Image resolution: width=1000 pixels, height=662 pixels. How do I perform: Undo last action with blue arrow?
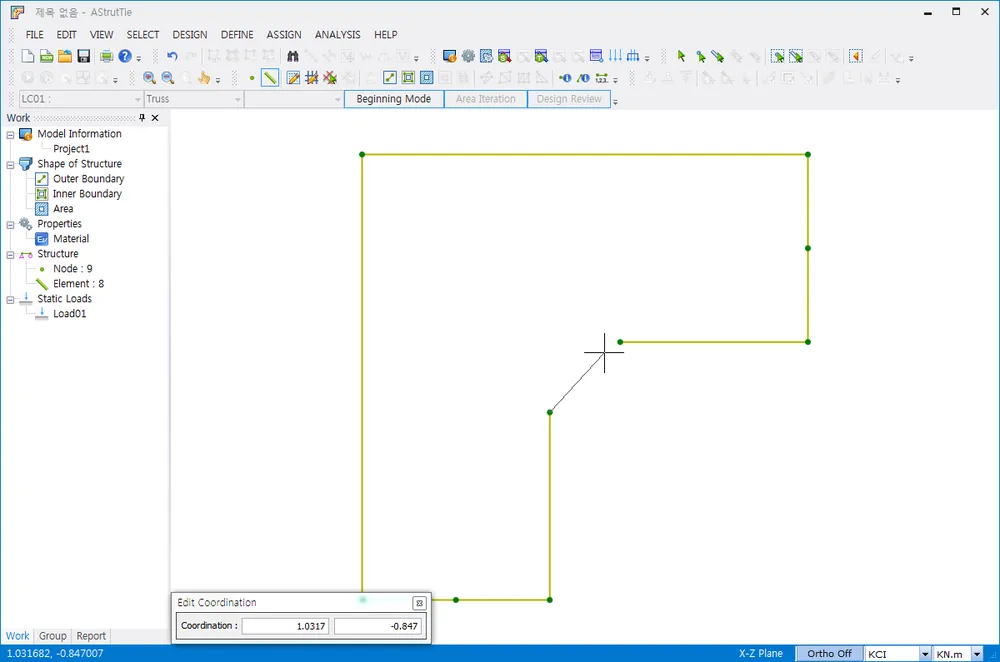click(x=172, y=57)
